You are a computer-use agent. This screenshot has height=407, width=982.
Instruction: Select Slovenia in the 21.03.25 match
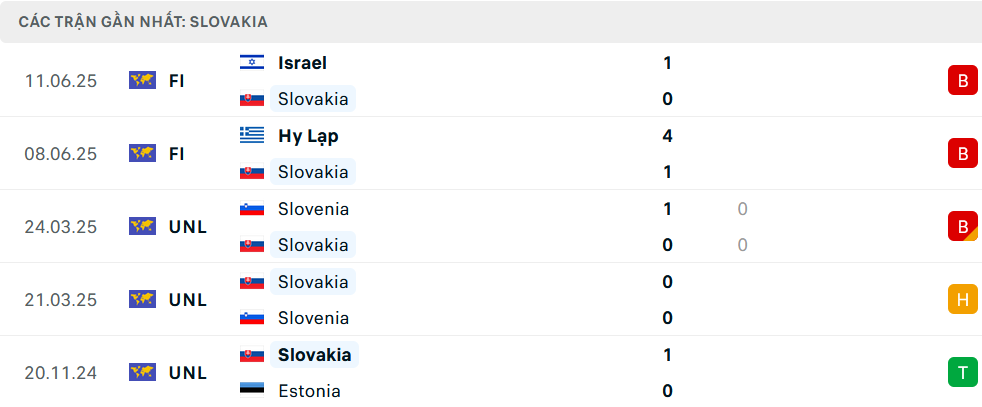click(313, 318)
